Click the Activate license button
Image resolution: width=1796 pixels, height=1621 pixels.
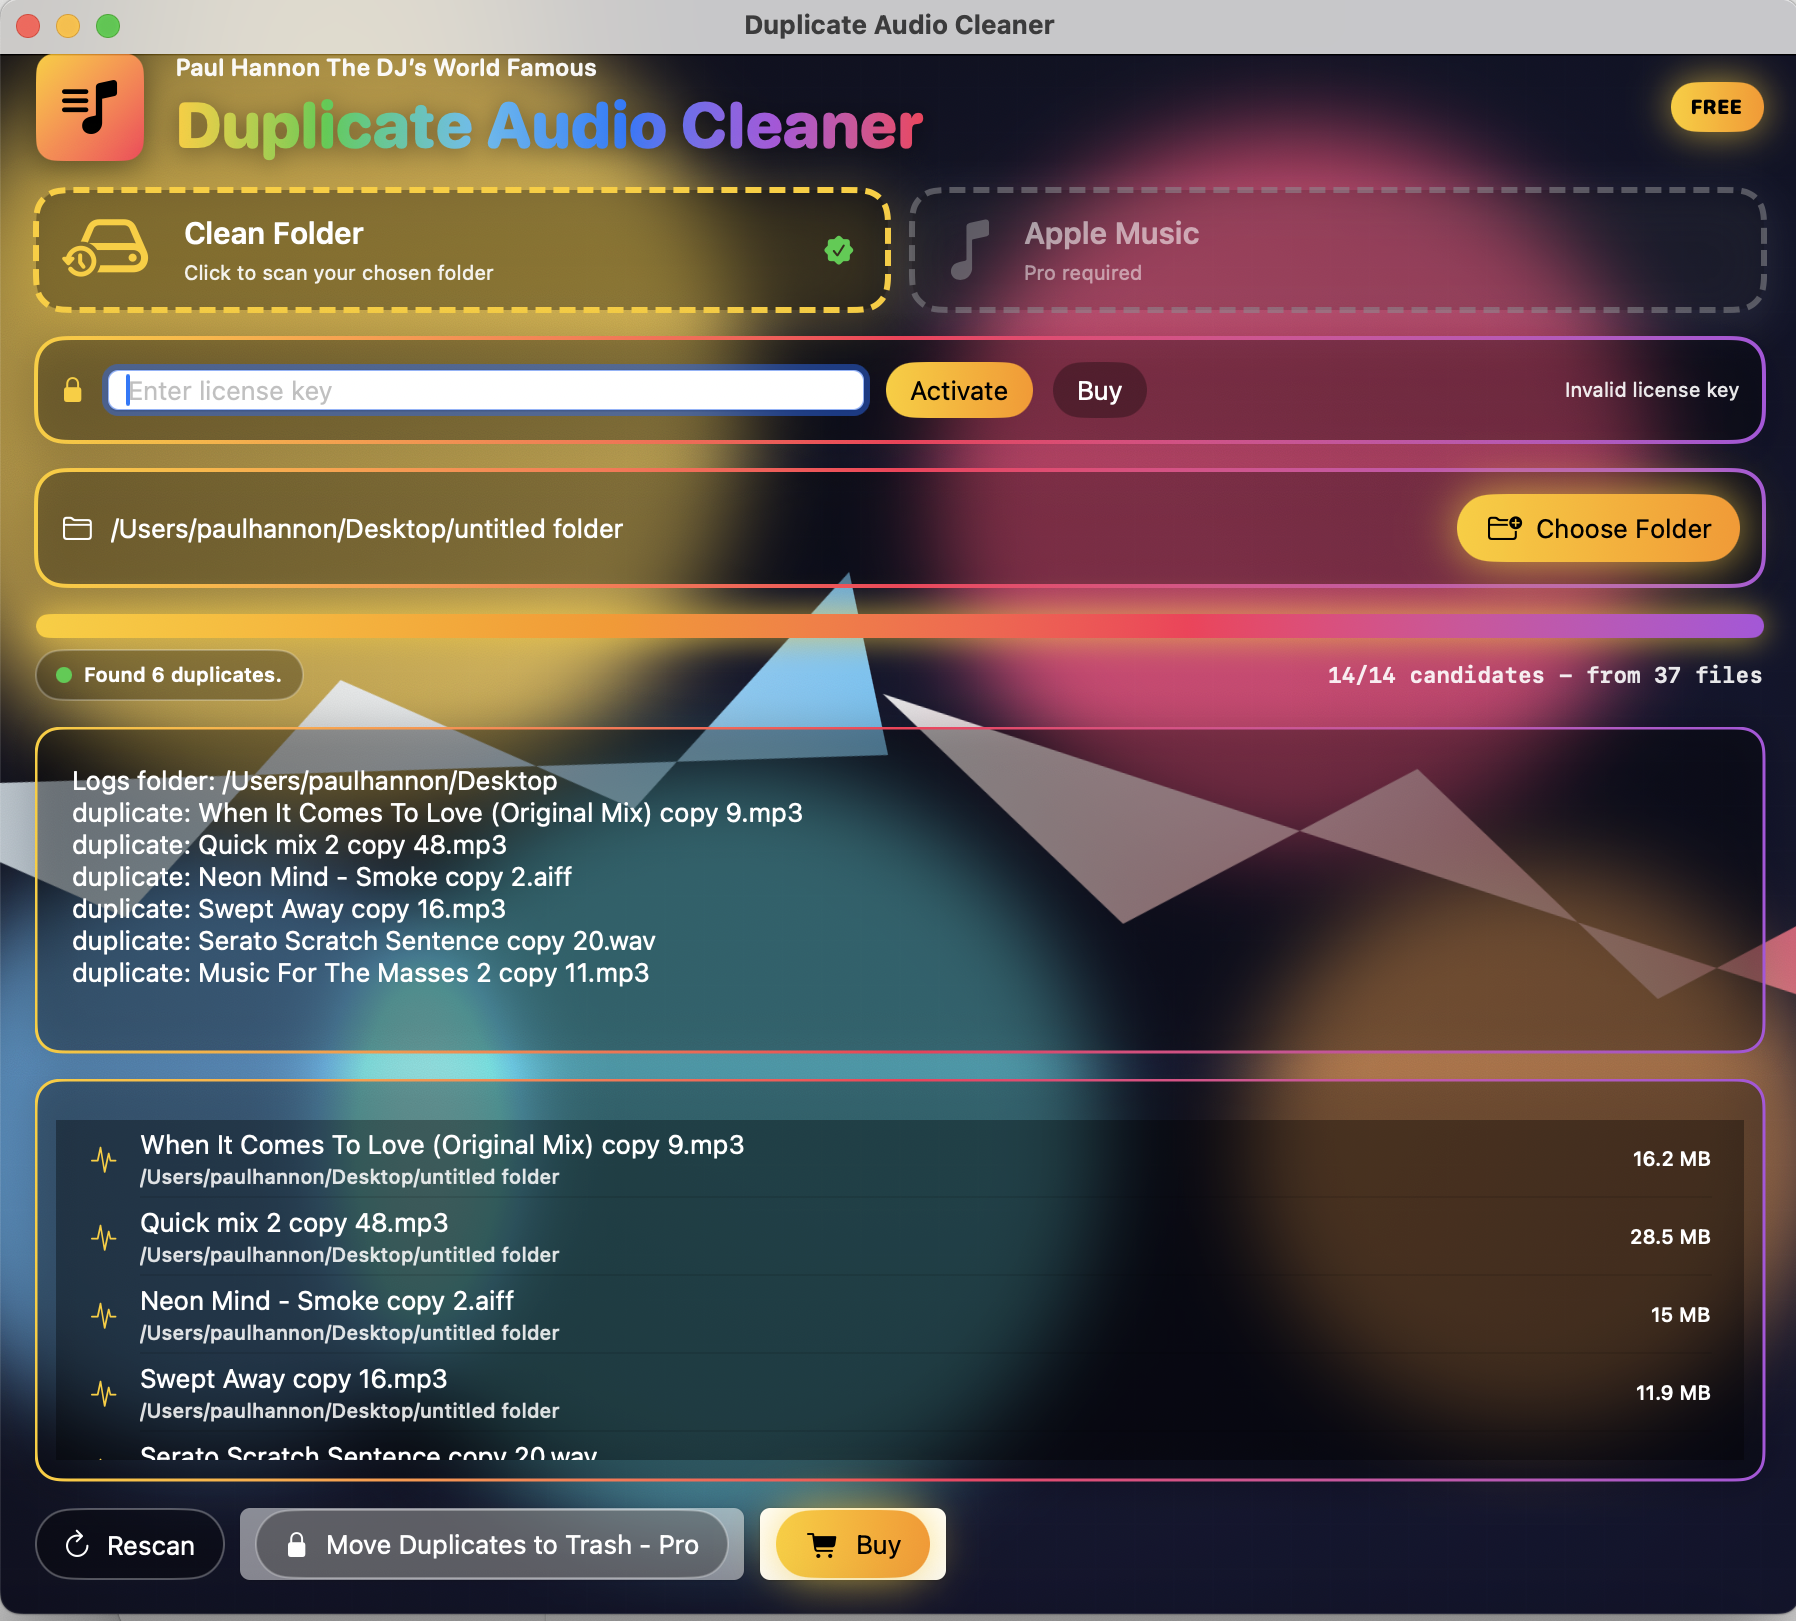959,390
